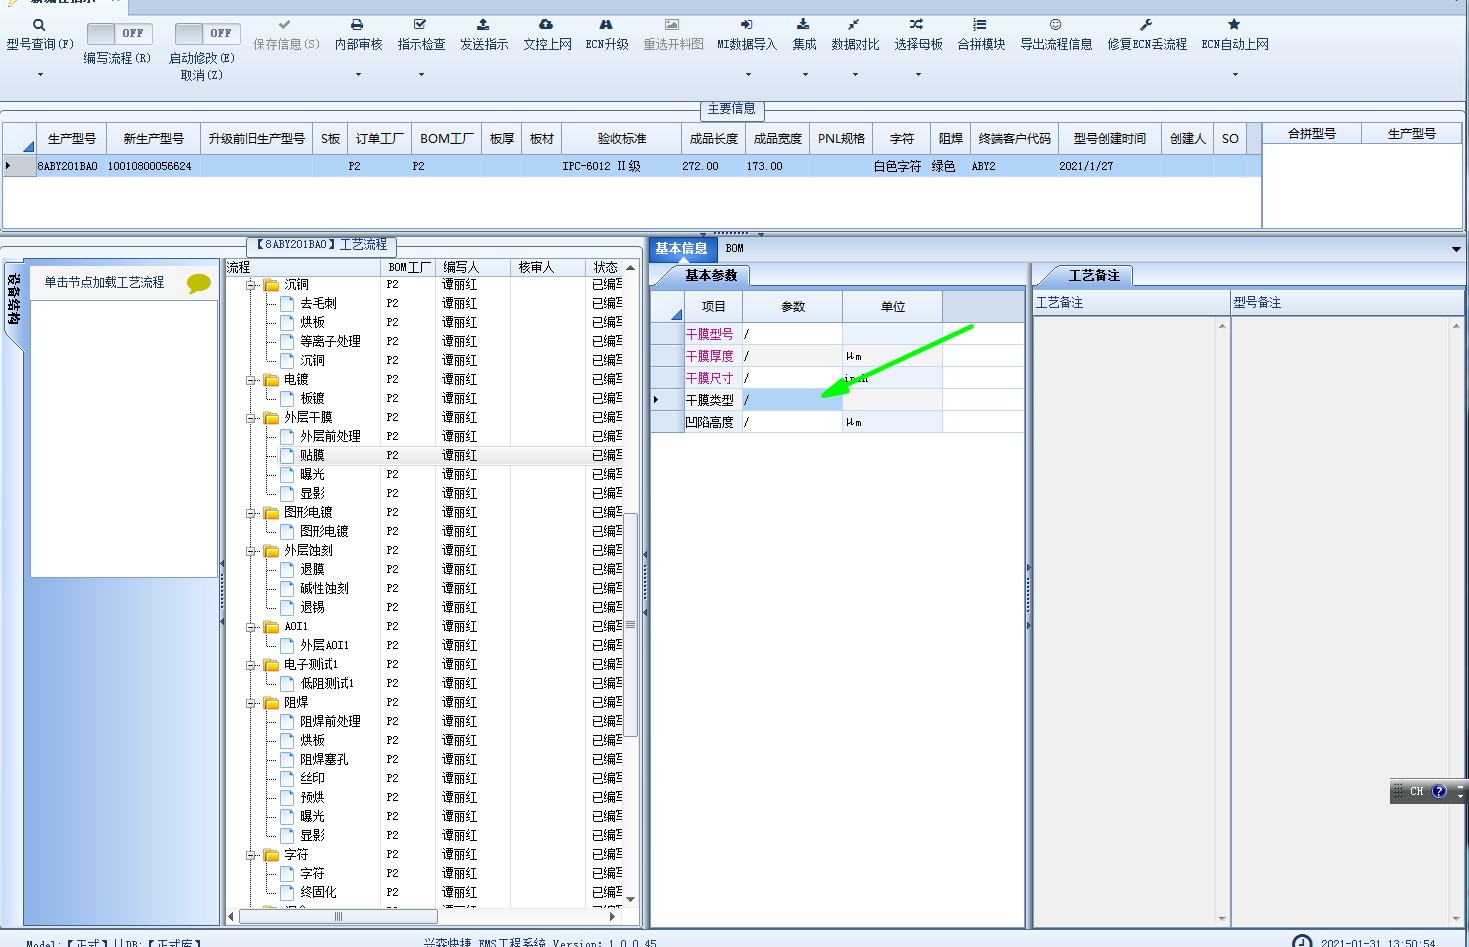Click the 阻焊 folder icon

(x=272, y=703)
